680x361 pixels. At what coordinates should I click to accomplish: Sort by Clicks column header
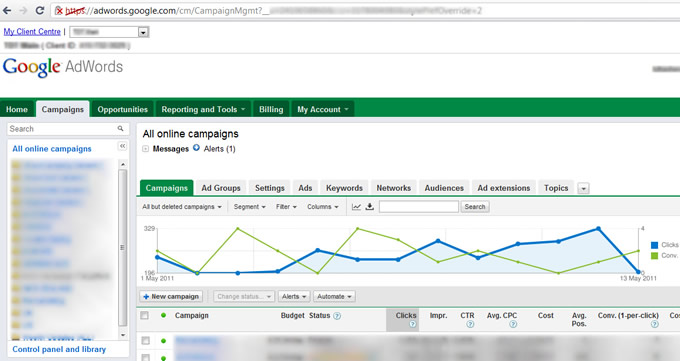(406, 315)
